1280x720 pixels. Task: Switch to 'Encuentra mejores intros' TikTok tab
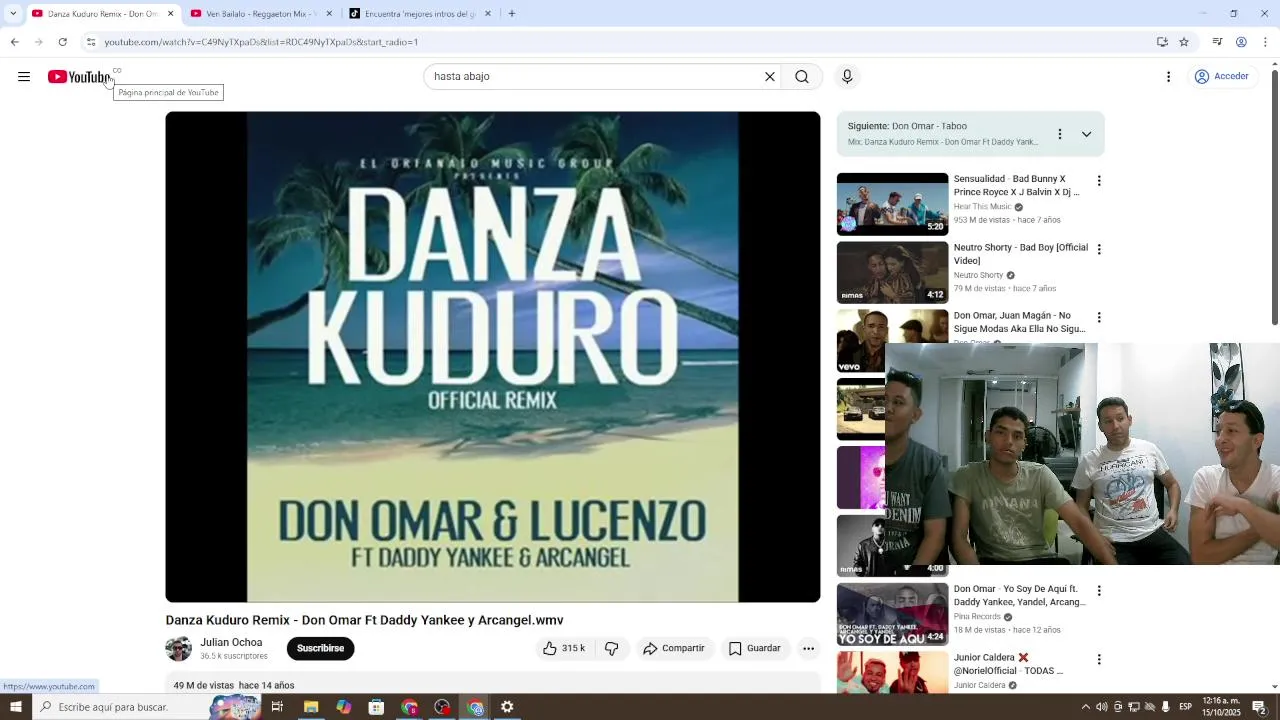(x=418, y=14)
